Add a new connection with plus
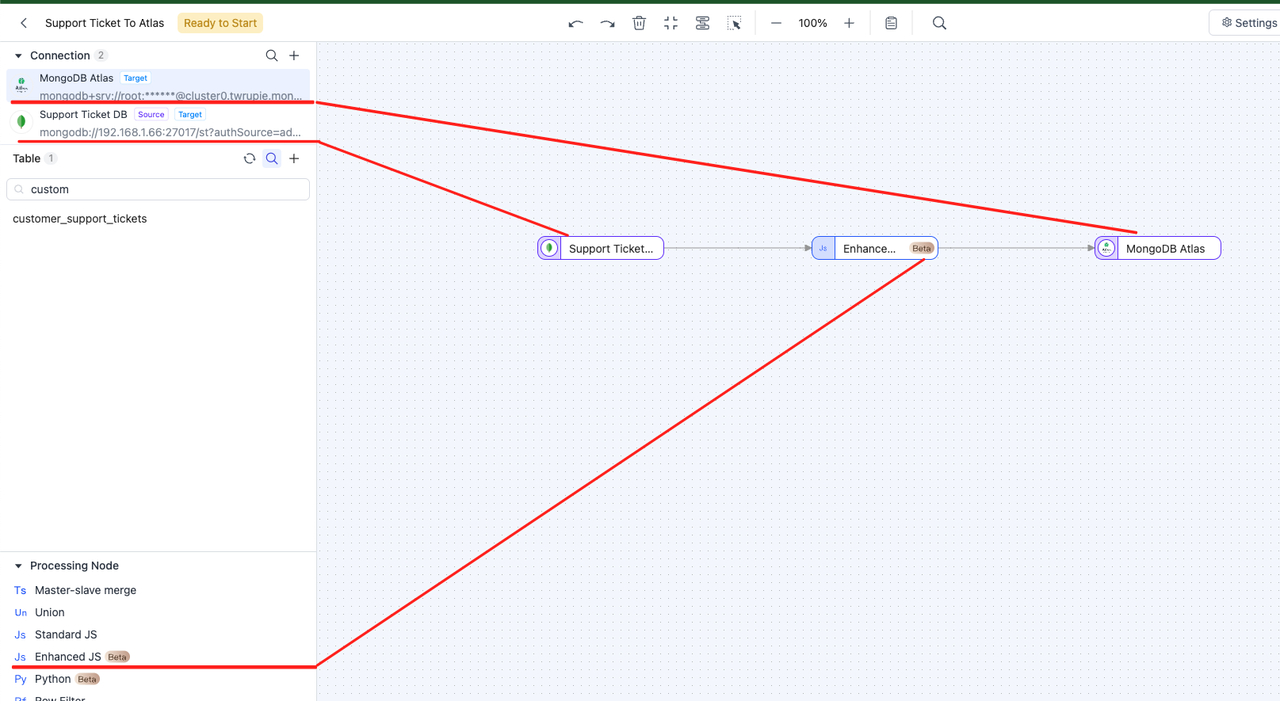1280x701 pixels. coord(294,56)
